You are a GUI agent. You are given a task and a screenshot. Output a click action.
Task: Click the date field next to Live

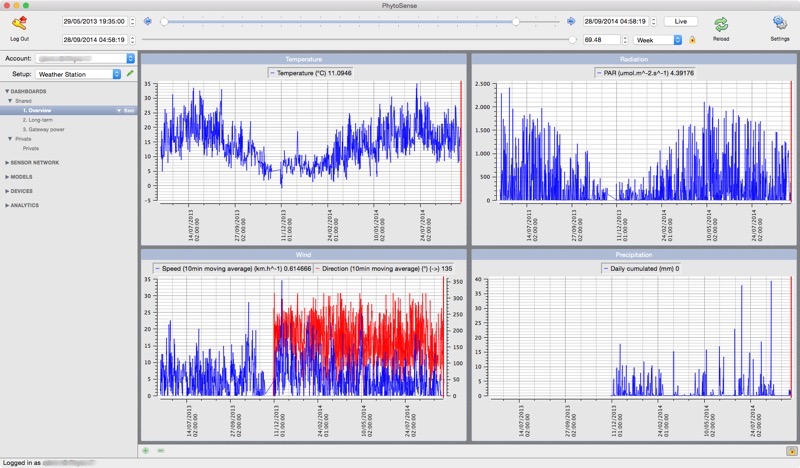coord(616,21)
